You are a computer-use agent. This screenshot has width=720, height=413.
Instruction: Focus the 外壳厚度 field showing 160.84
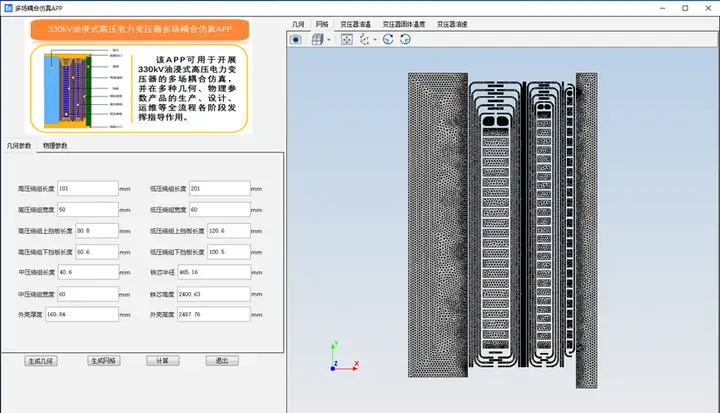(x=82, y=314)
